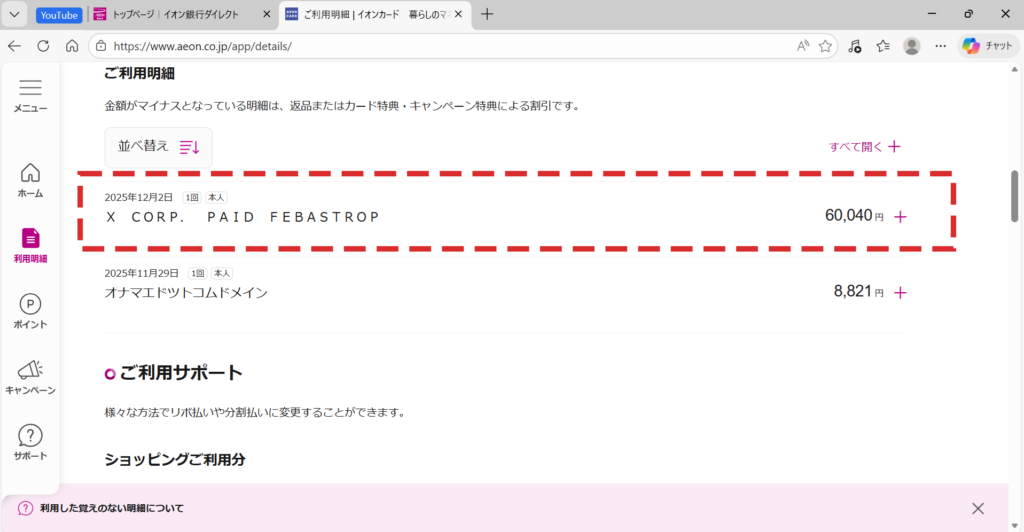Open Copilot チャット button
Screen dimensions: 1024x532
tap(988, 46)
